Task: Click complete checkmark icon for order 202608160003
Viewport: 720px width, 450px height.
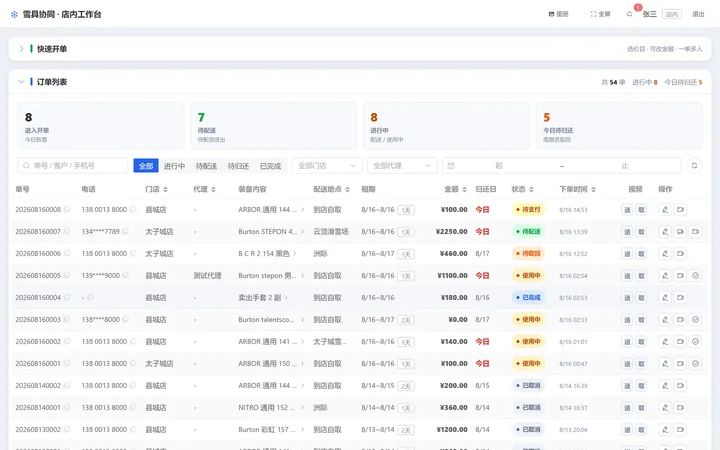Action: [695, 320]
